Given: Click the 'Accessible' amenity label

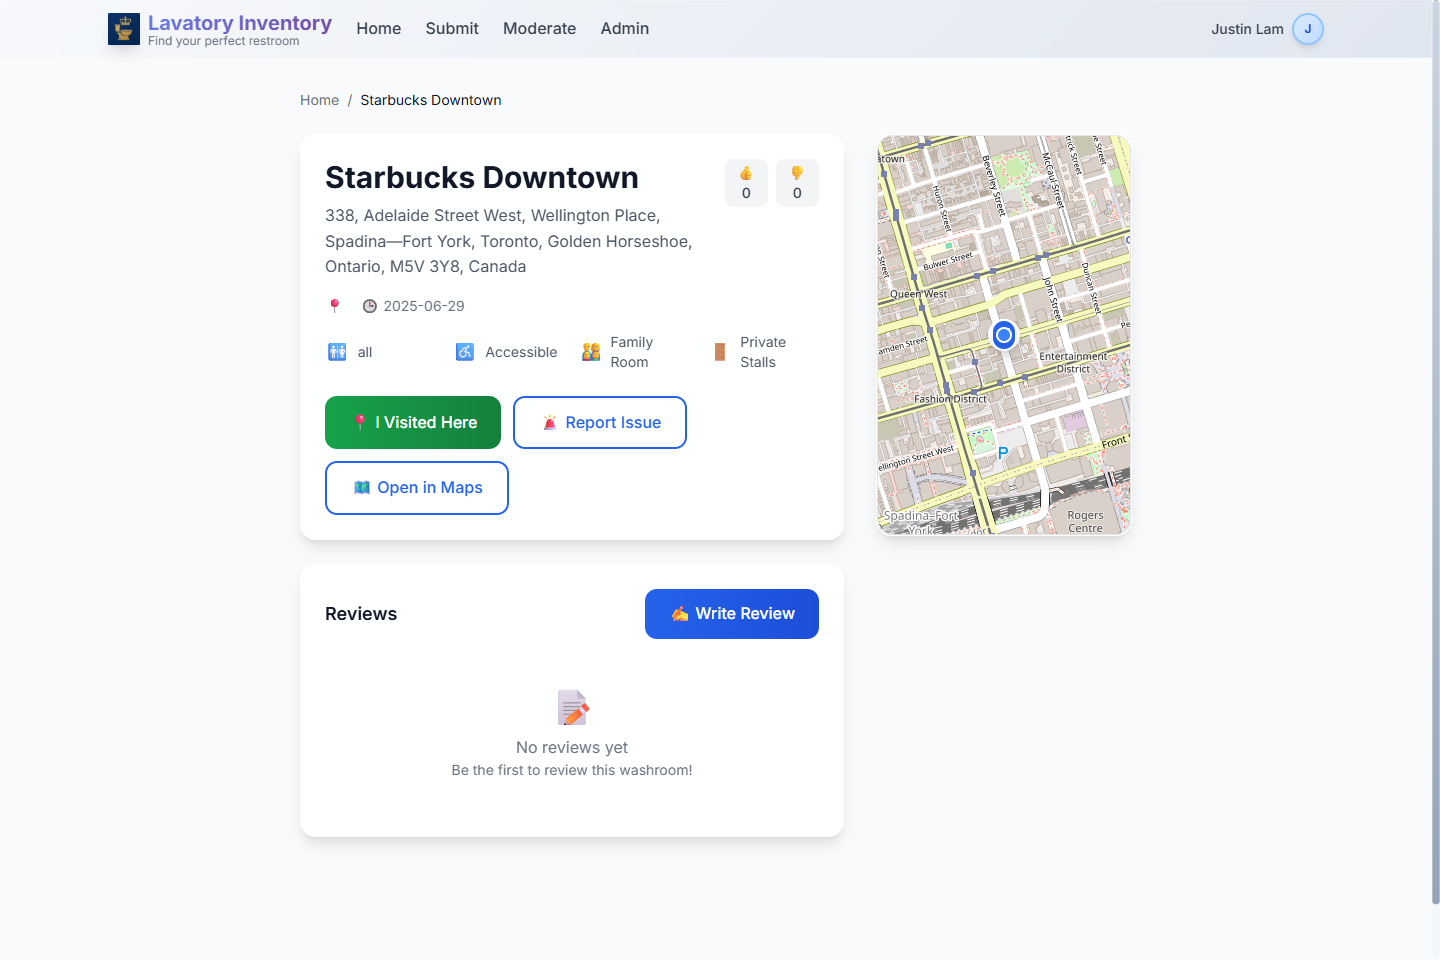Looking at the screenshot, I should click(x=521, y=352).
